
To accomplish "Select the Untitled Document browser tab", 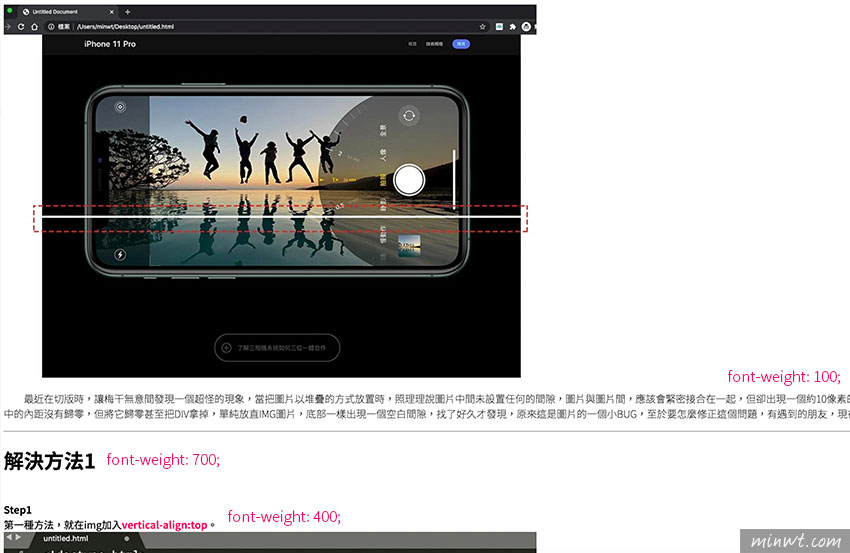I will (68, 11).
